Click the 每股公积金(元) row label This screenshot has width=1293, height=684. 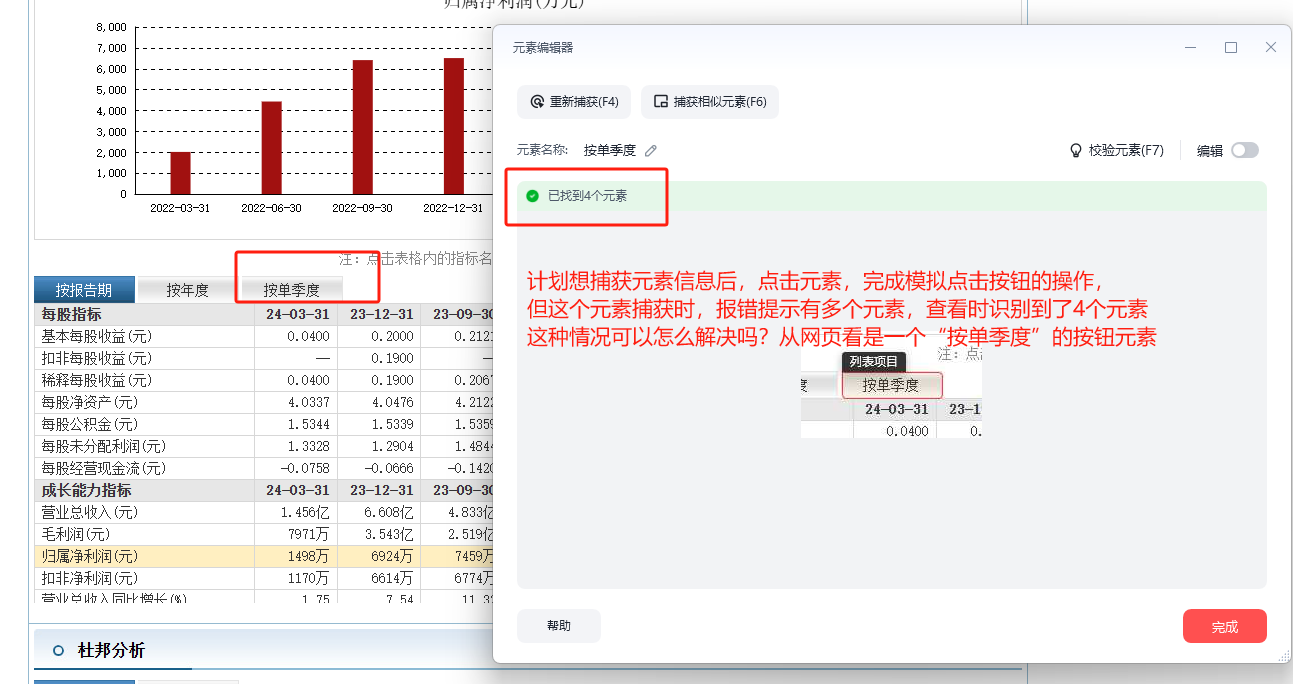pos(89,424)
